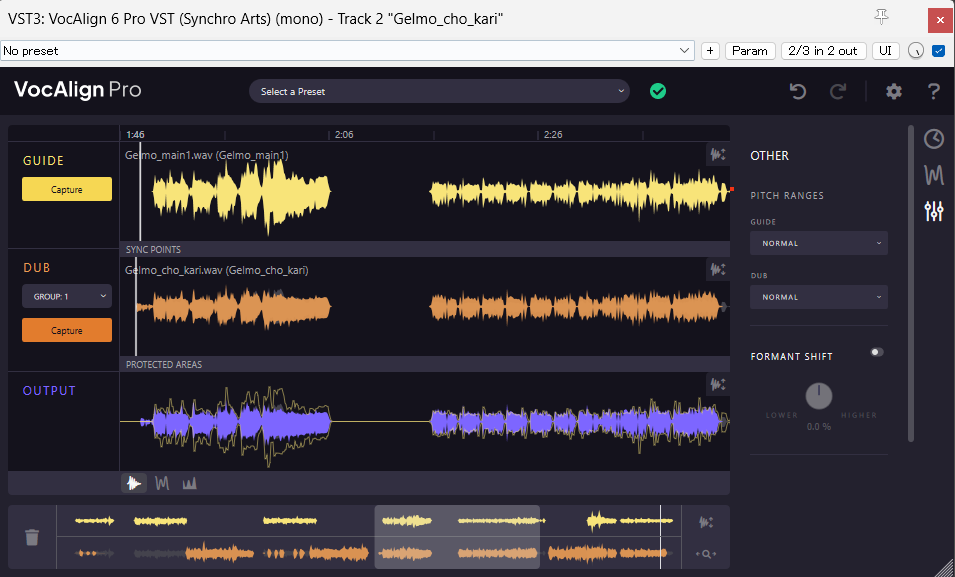Undo the last VocAlign action
955x577 pixels.
coord(798,91)
